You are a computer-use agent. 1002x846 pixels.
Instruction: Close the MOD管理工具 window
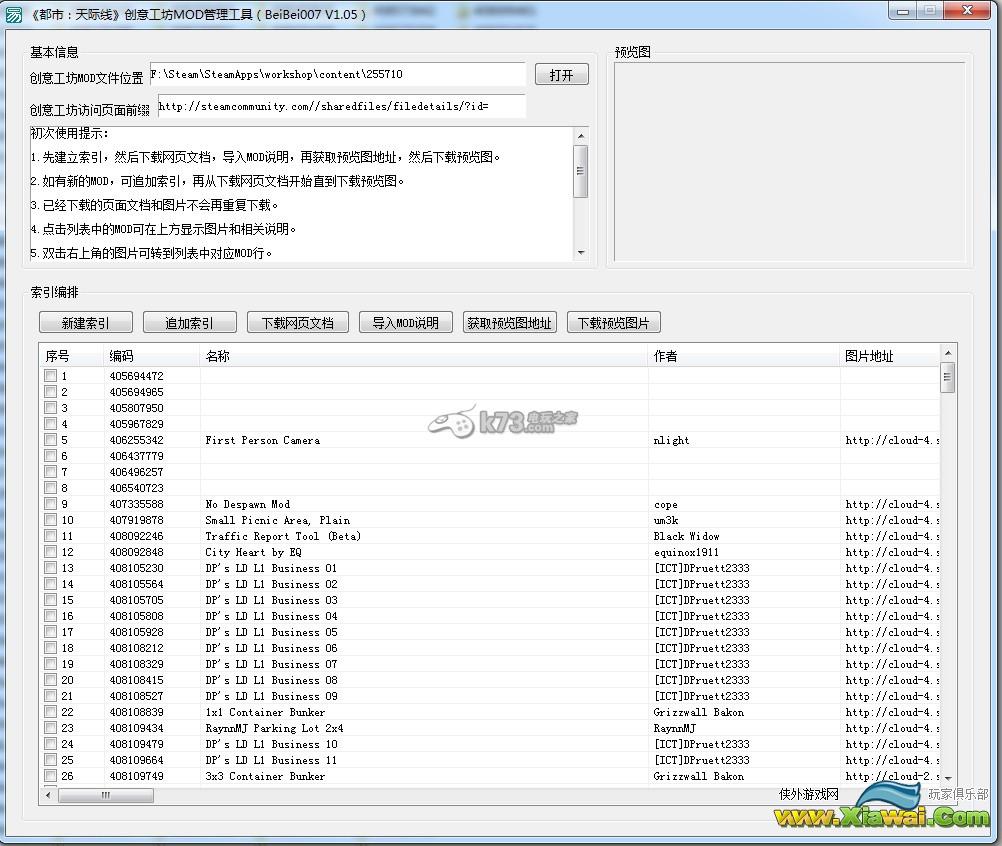pos(967,11)
